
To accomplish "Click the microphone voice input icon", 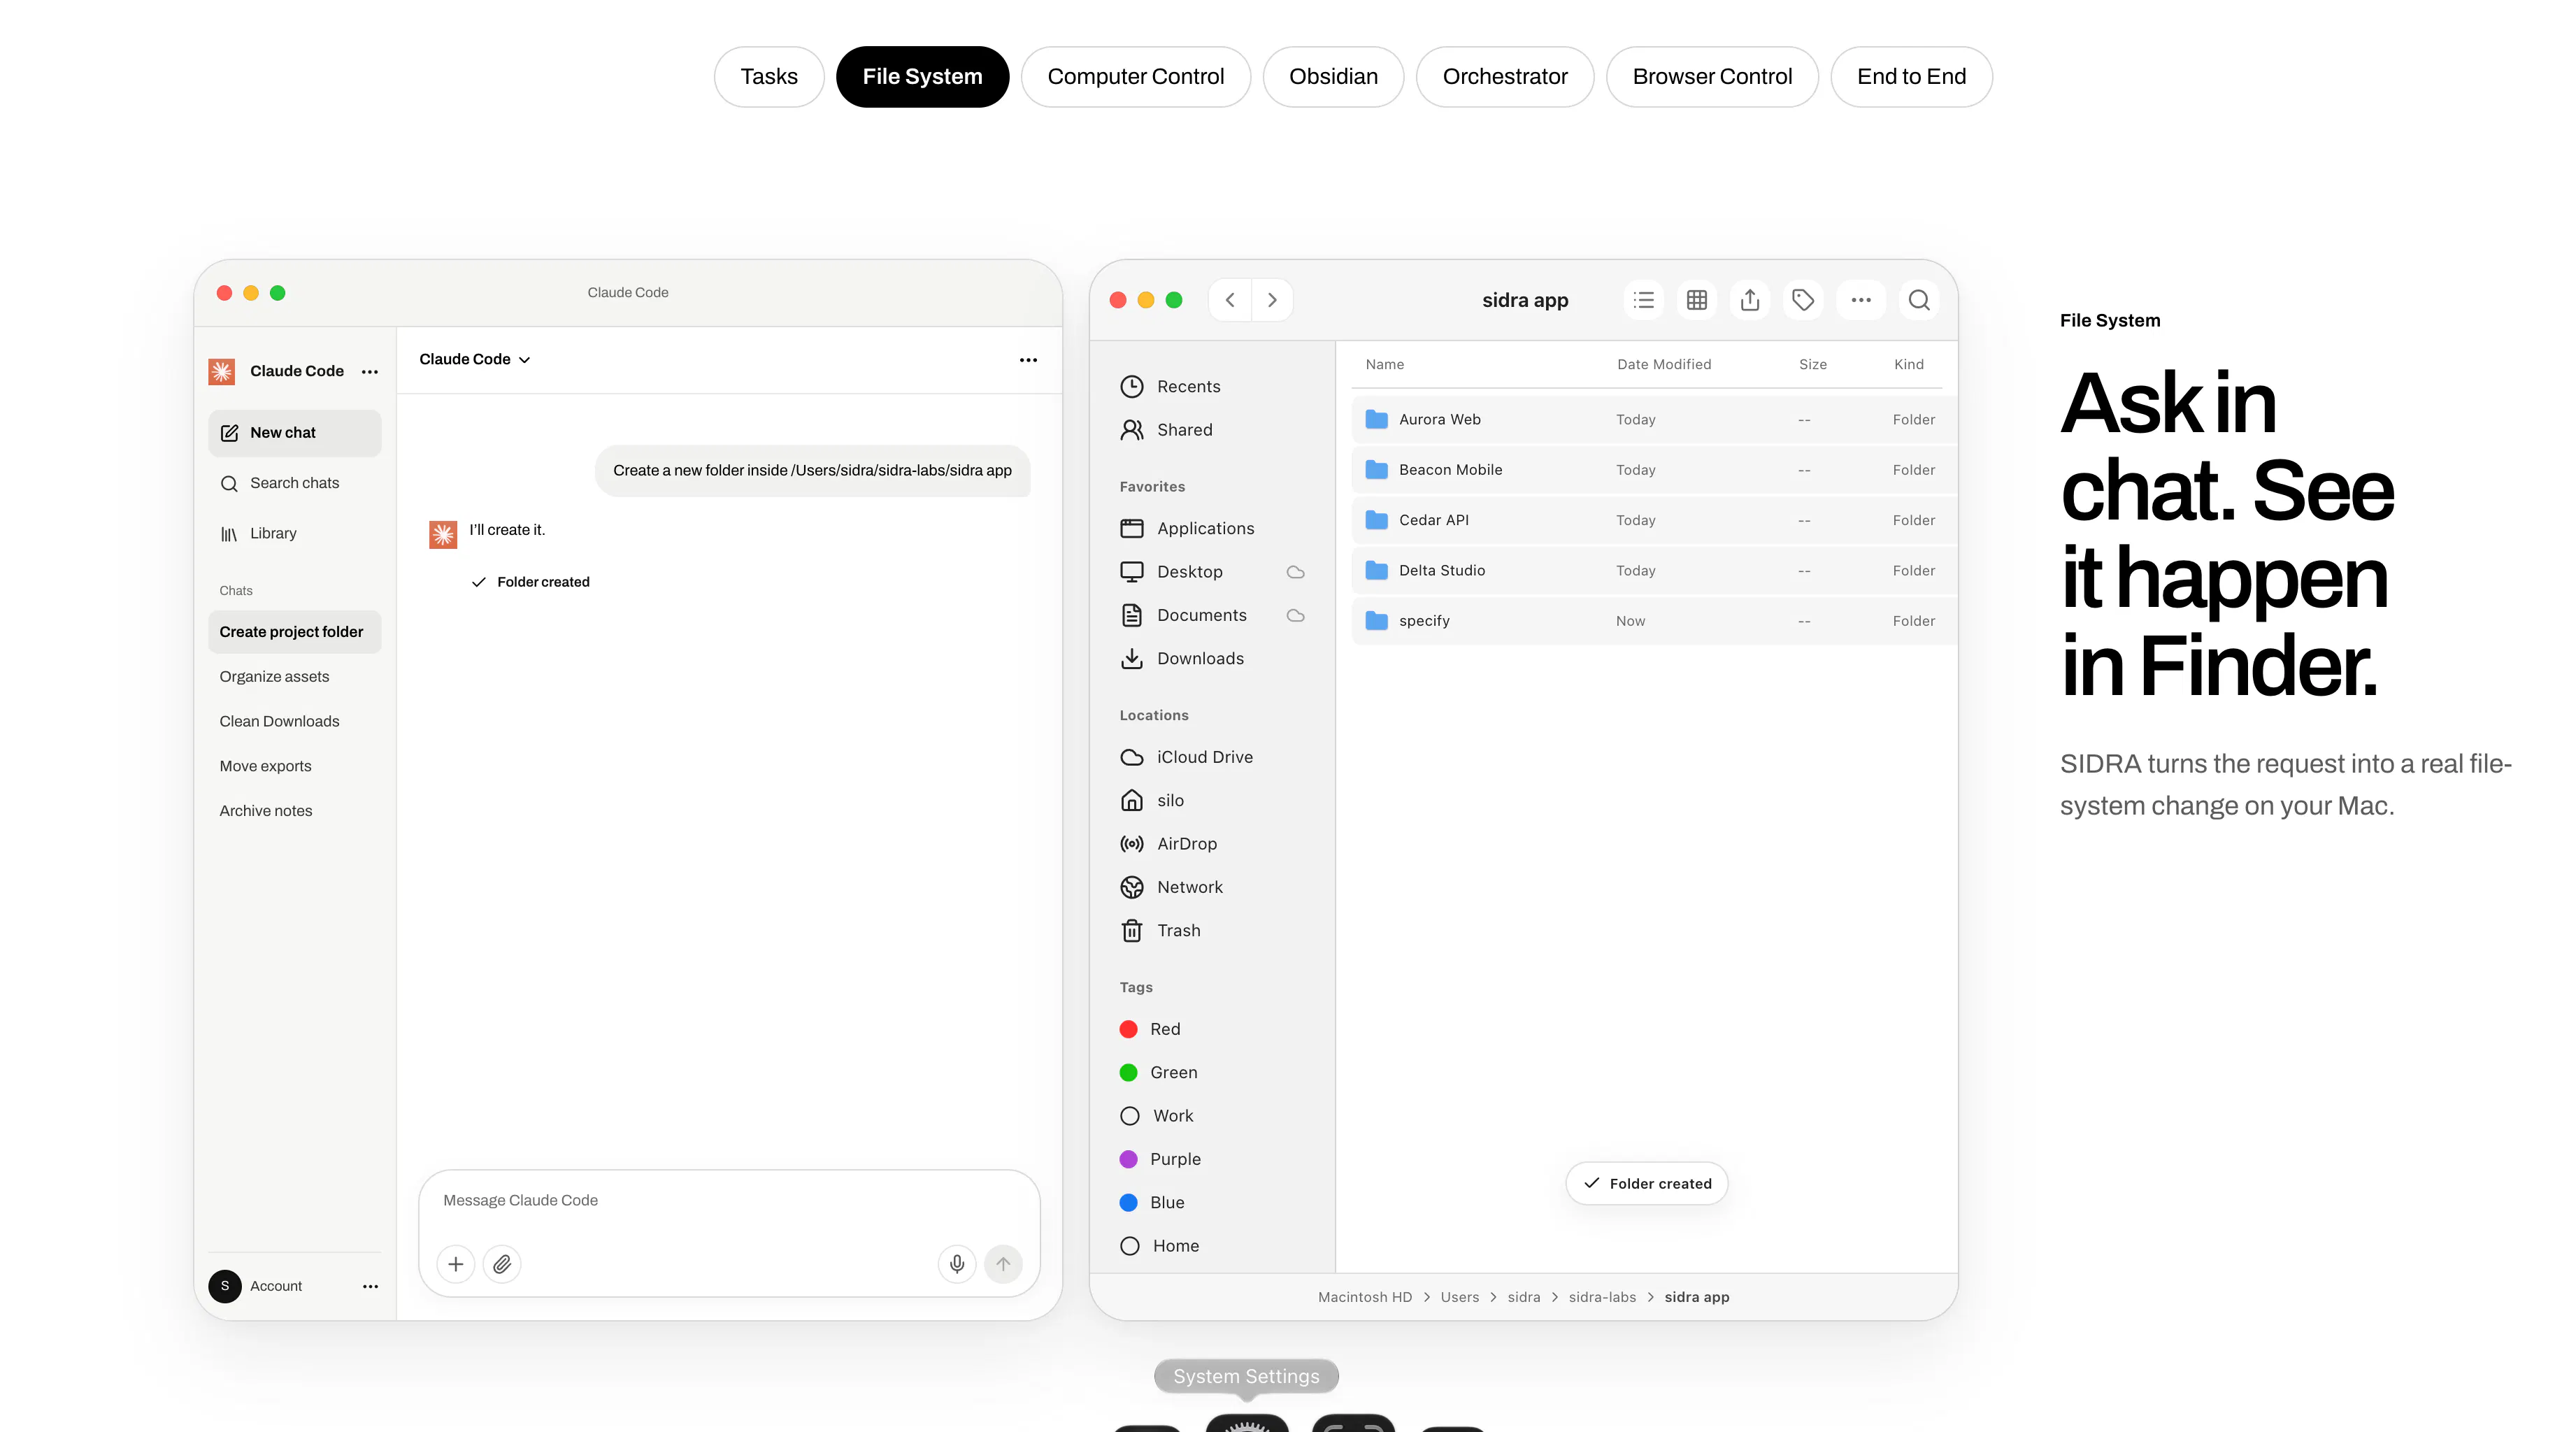I will click(x=957, y=1264).
